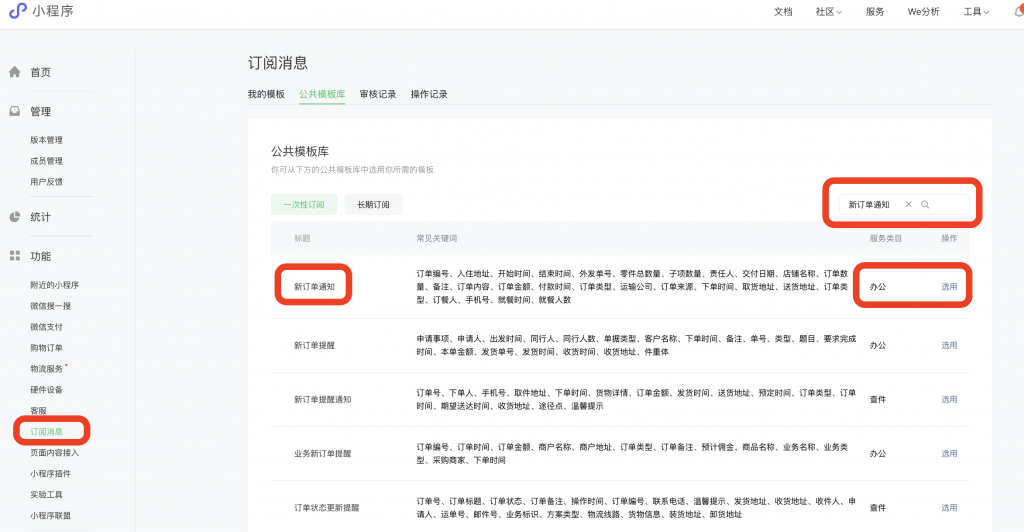Open 小程序联盟 in the sidebar

(x=50, y=515)
